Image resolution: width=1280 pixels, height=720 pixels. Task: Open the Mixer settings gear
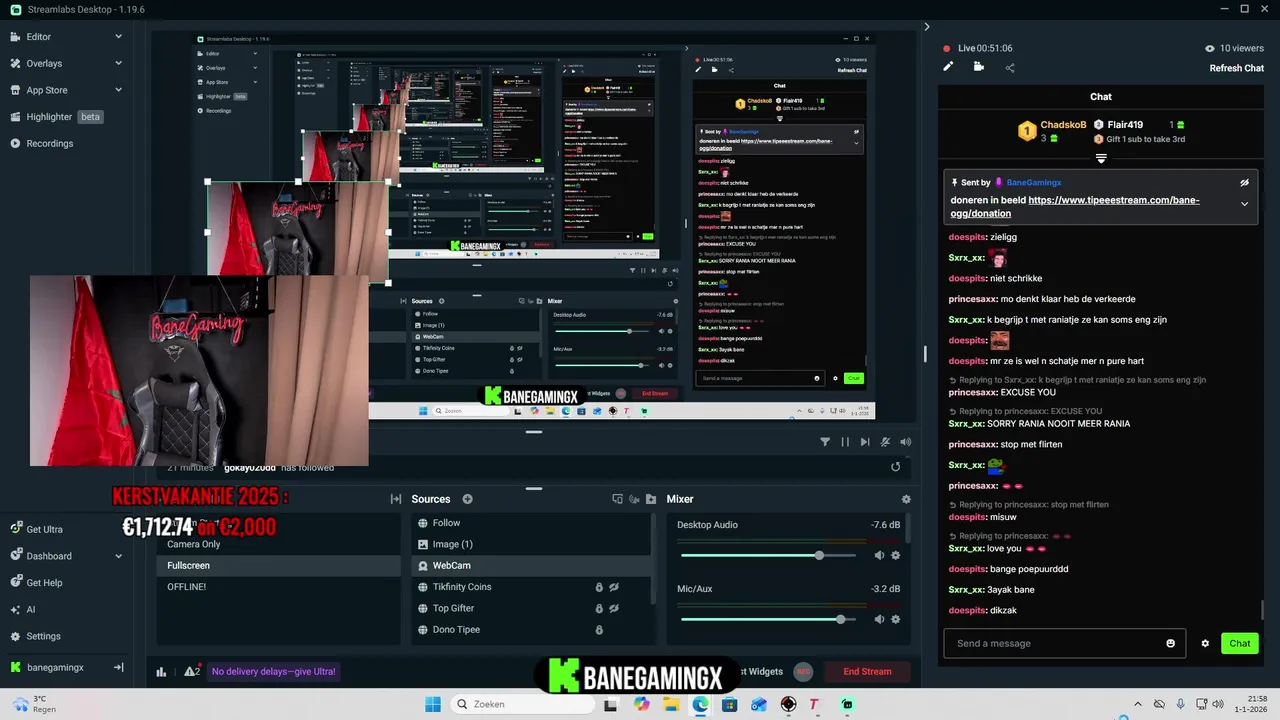pos(906,499)
